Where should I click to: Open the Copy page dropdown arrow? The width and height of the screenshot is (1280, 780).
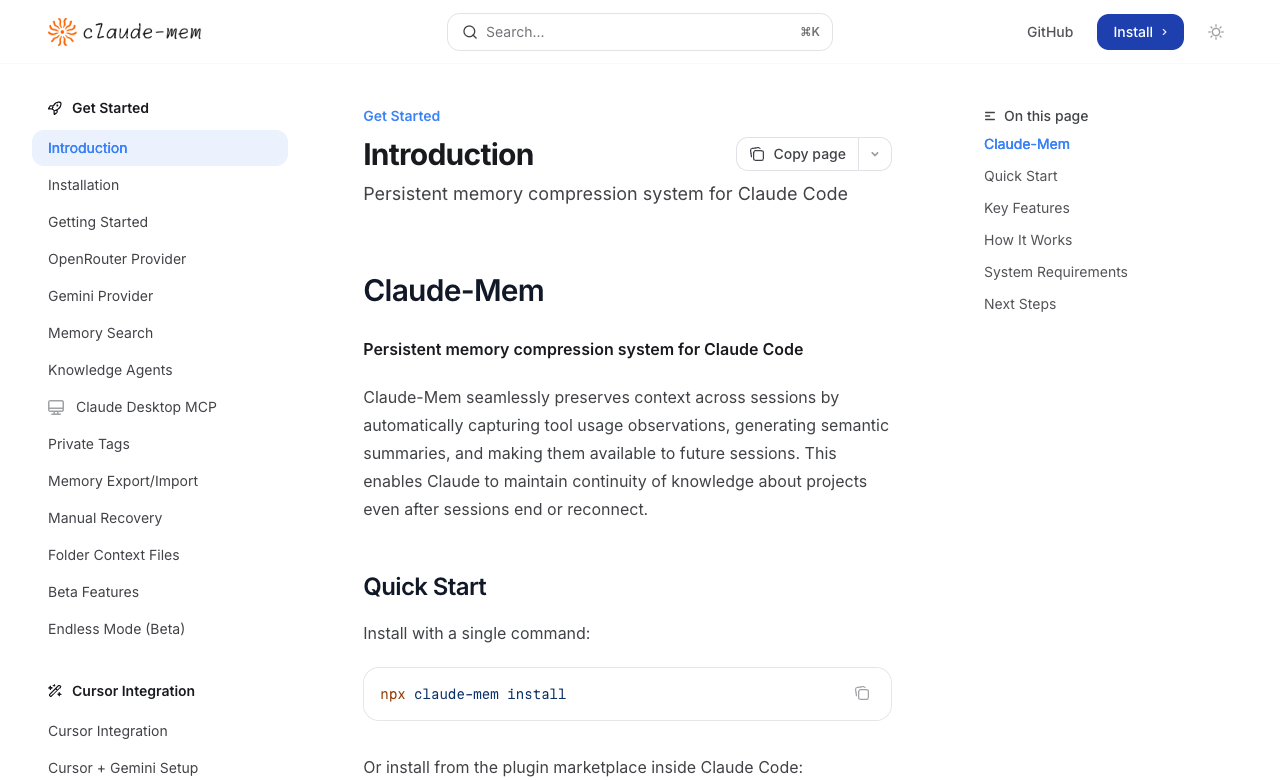point(875,154)
